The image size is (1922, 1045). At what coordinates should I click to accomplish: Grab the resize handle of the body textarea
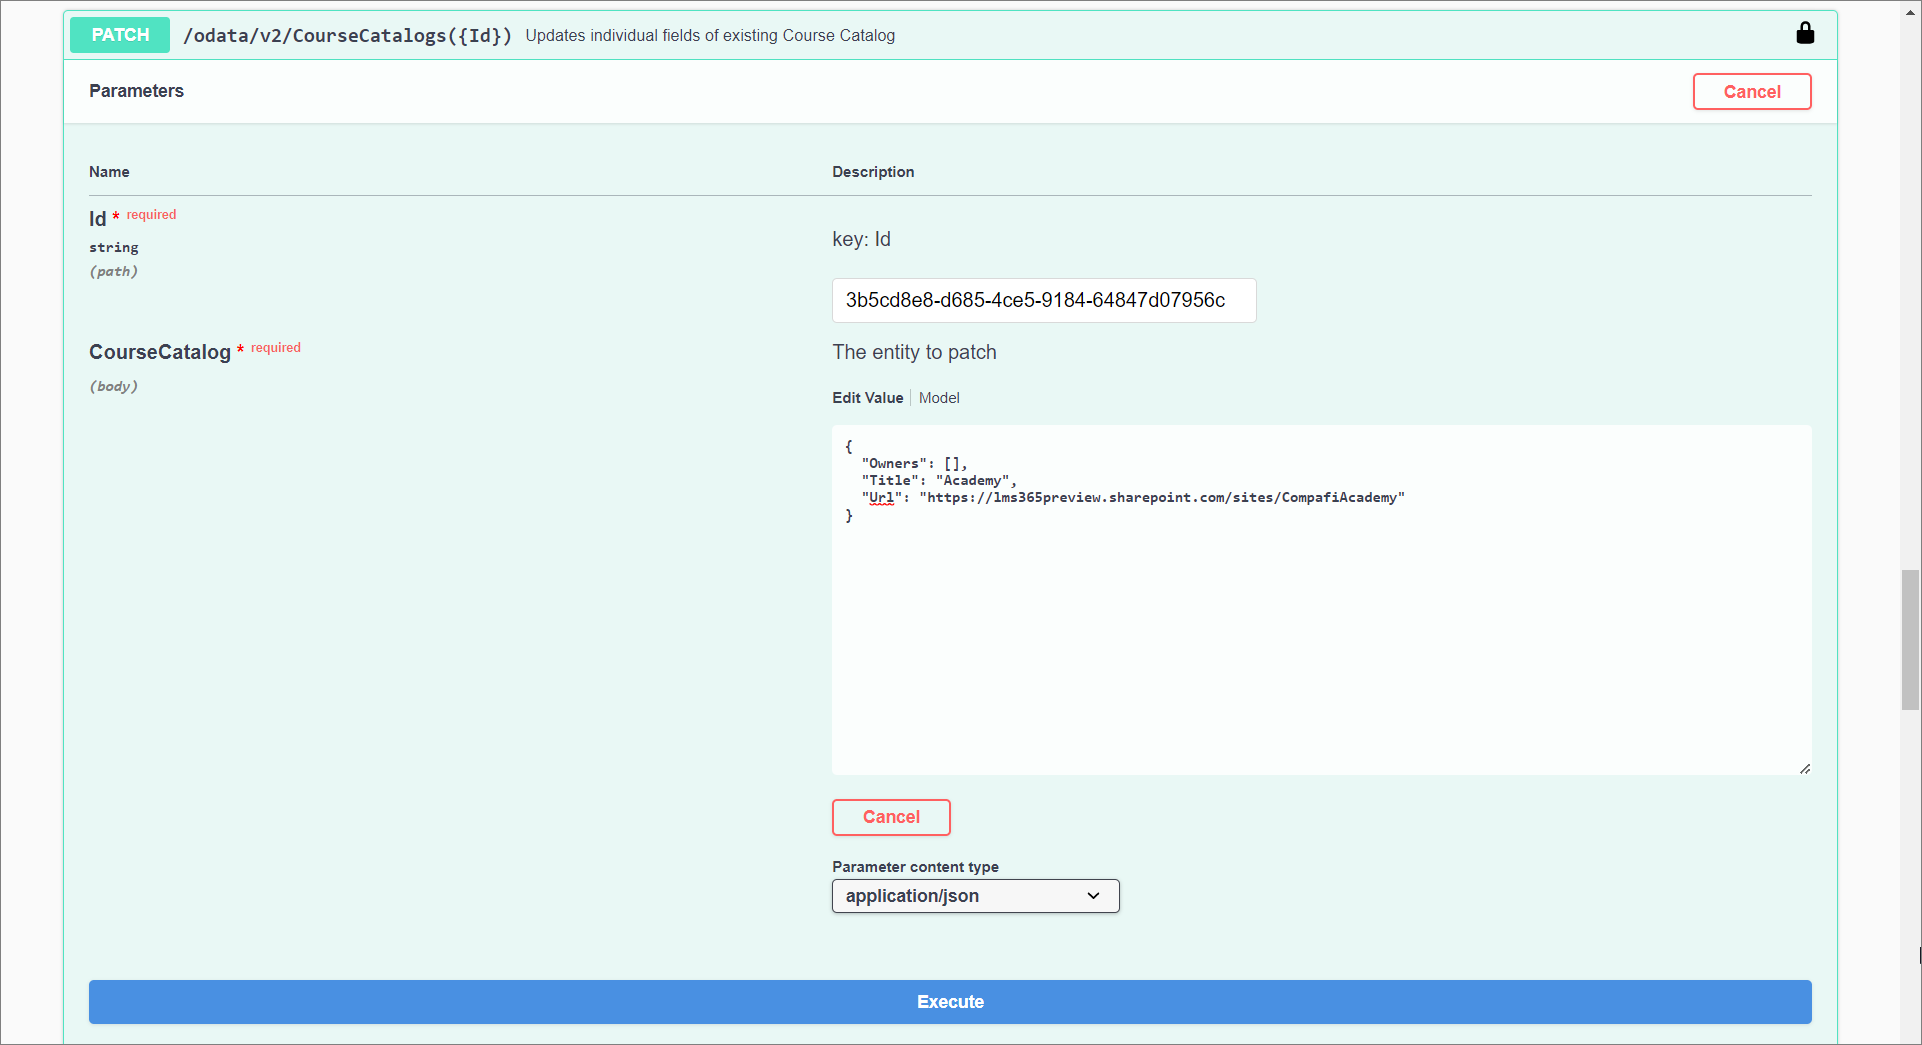1804,768
